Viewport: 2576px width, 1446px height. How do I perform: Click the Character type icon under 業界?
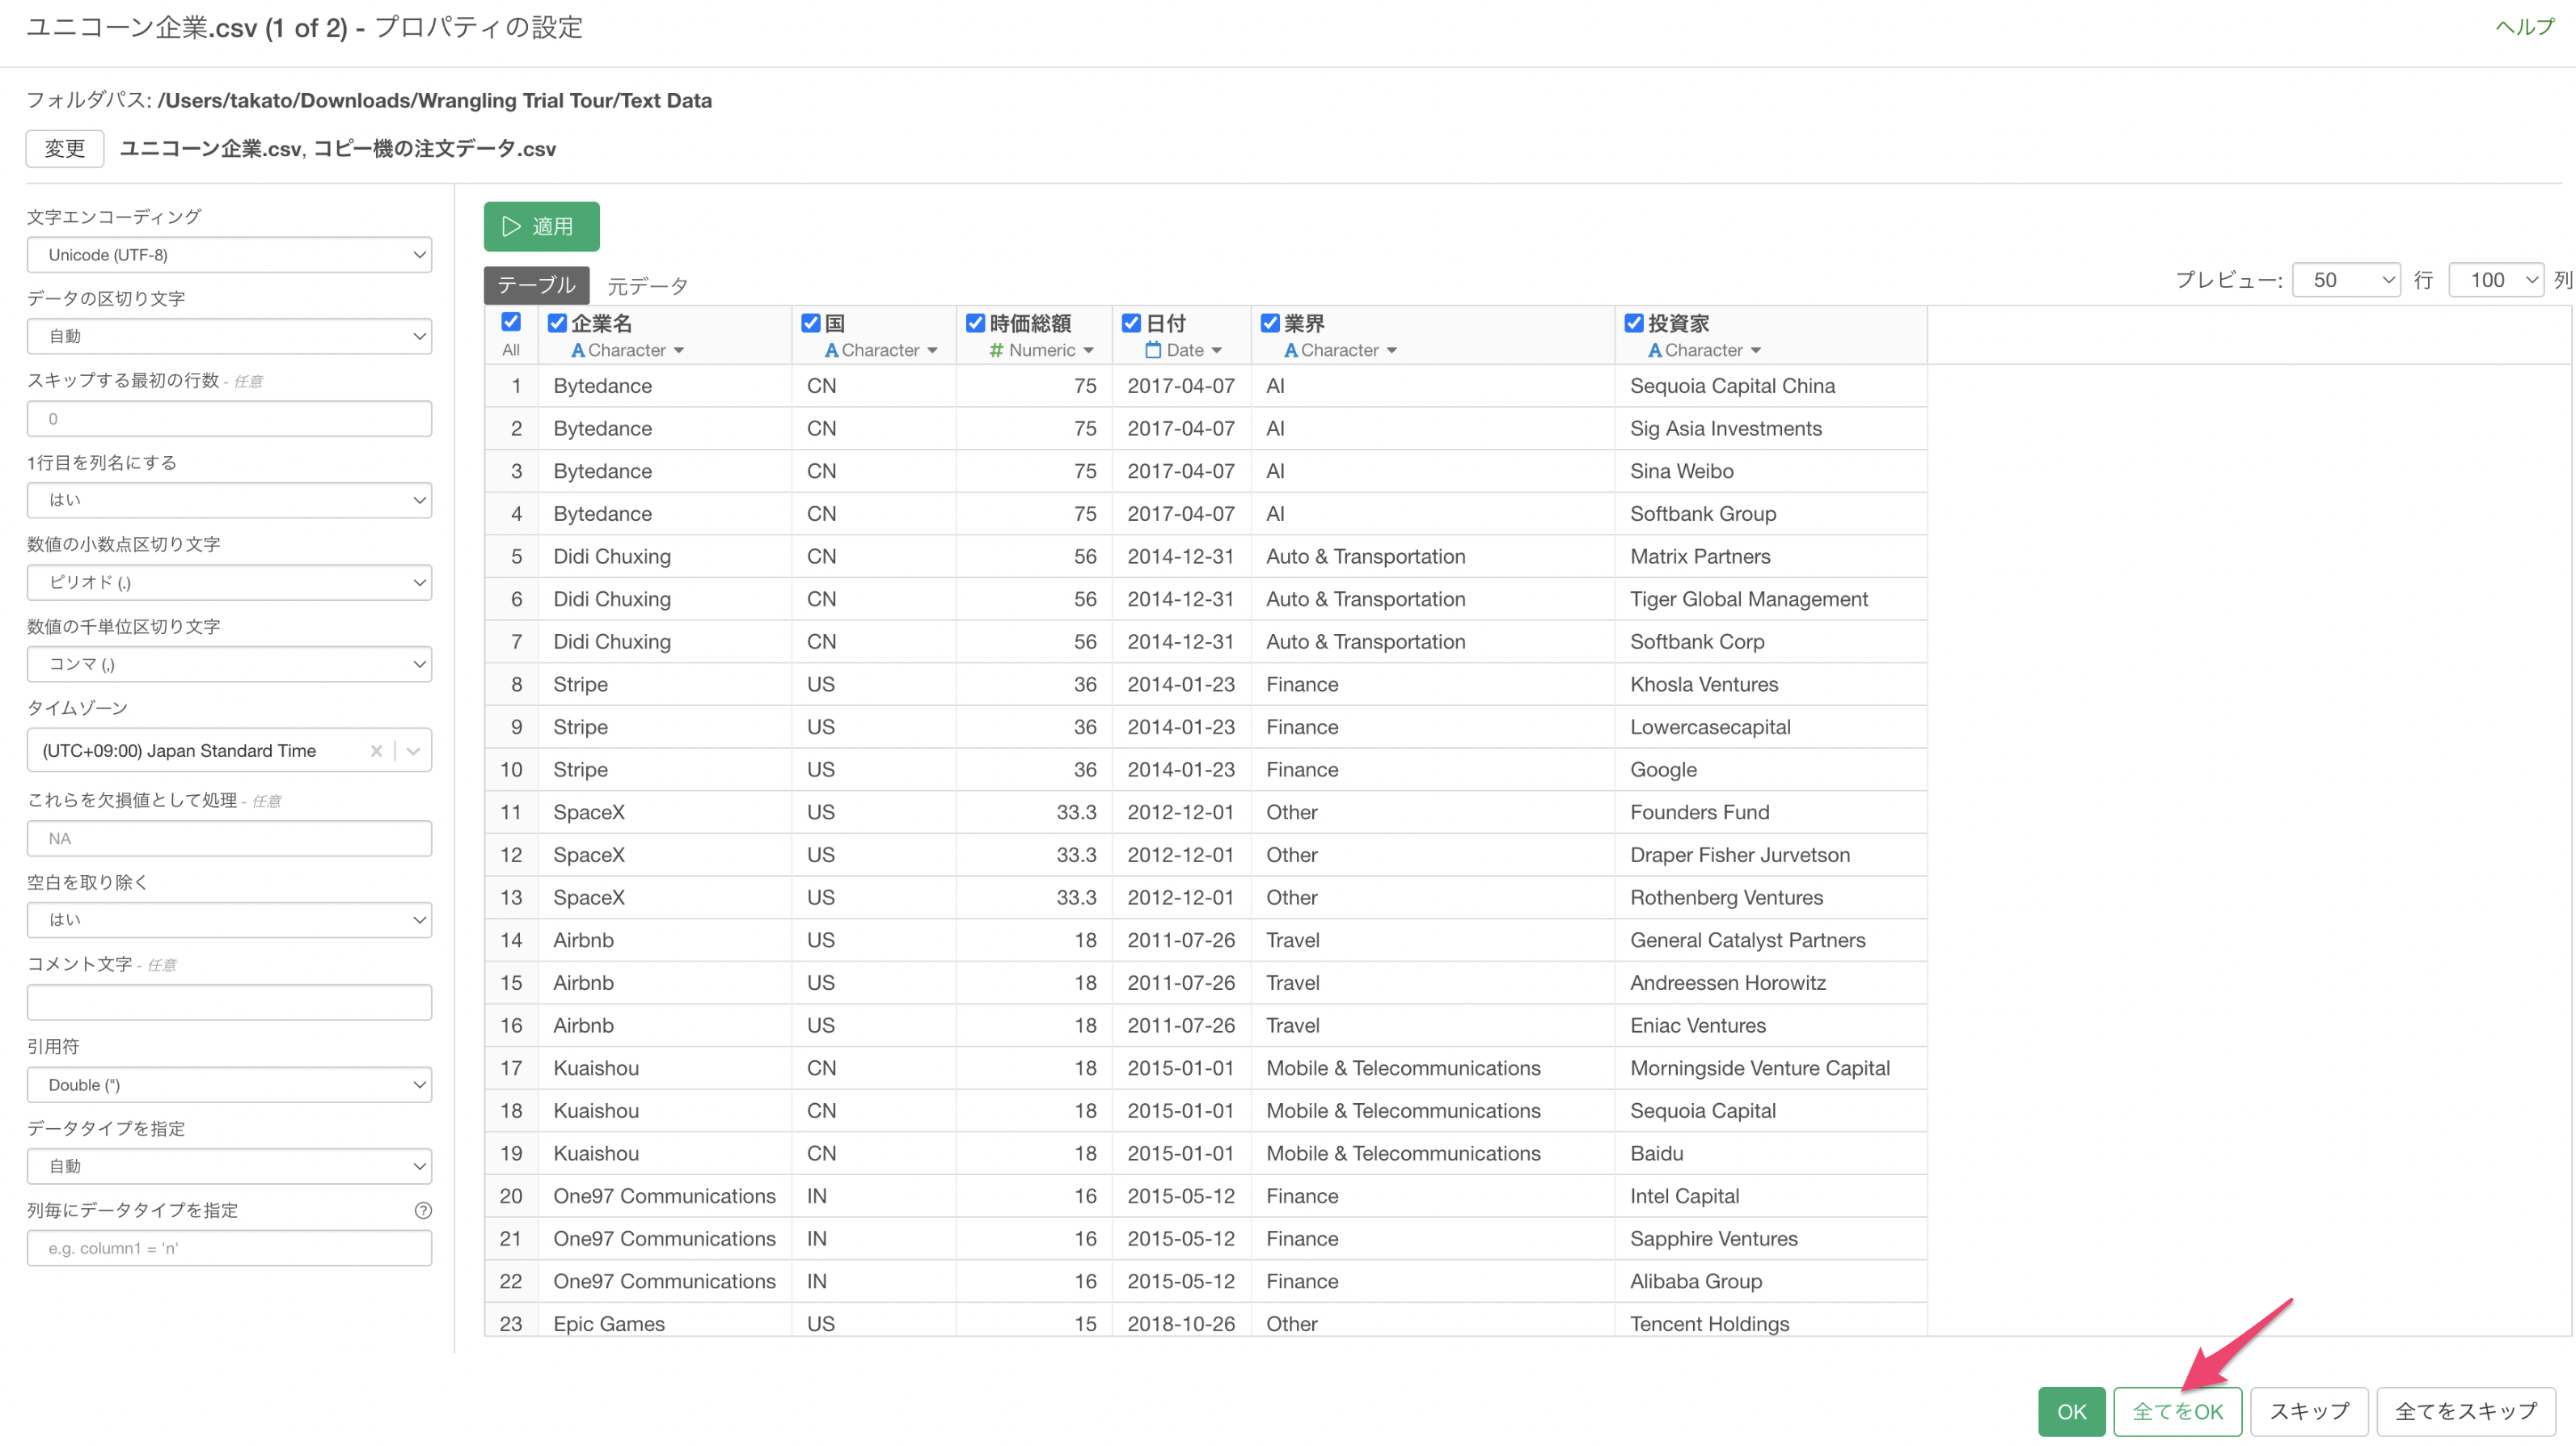(1291, 350)
